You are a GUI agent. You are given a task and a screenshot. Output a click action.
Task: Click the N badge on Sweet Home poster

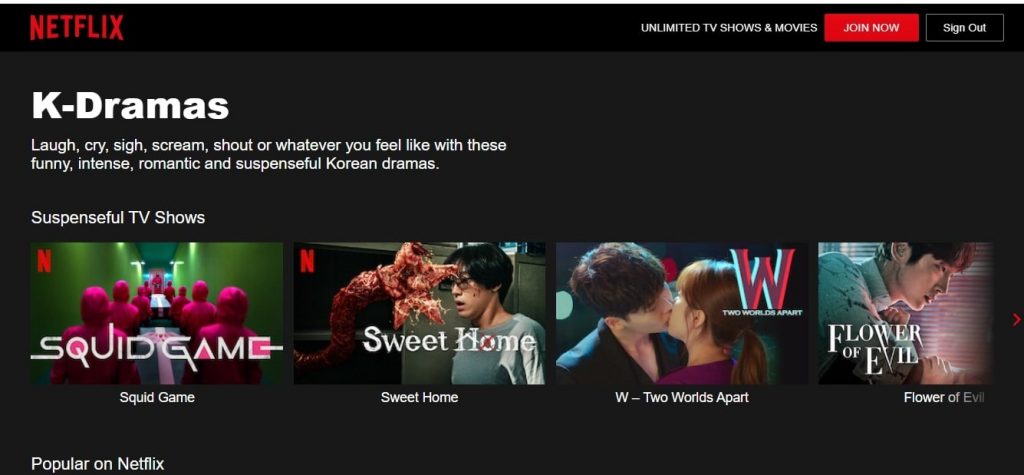coord(307,260)
